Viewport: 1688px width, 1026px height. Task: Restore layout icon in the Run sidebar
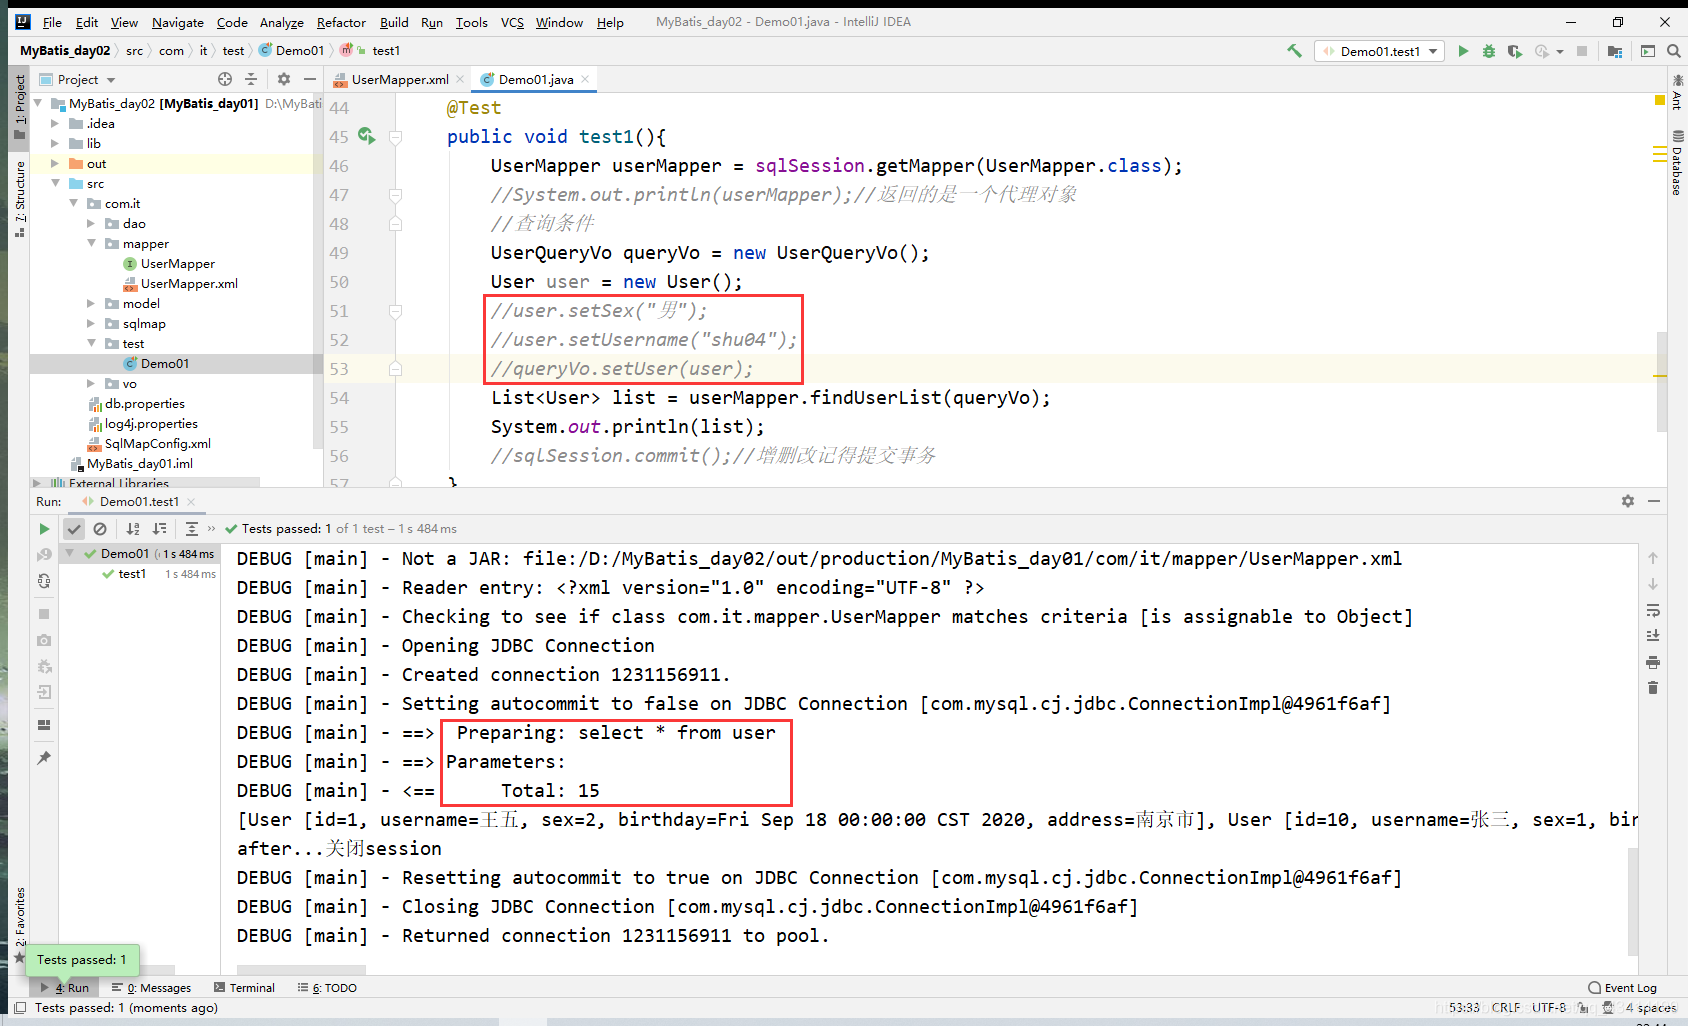point(44,725)
